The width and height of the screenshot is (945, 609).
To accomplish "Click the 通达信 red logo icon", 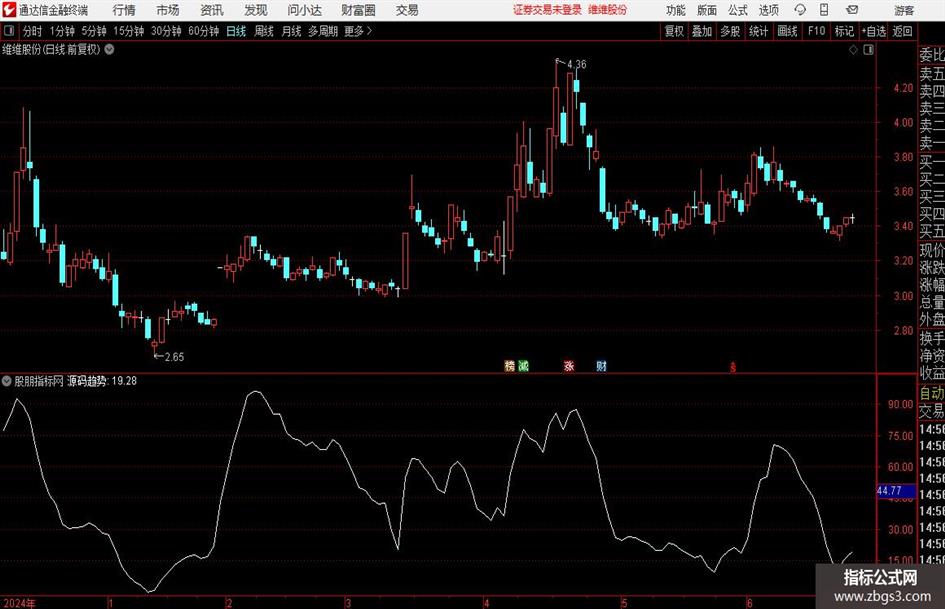I will click(x=10, y=10).
